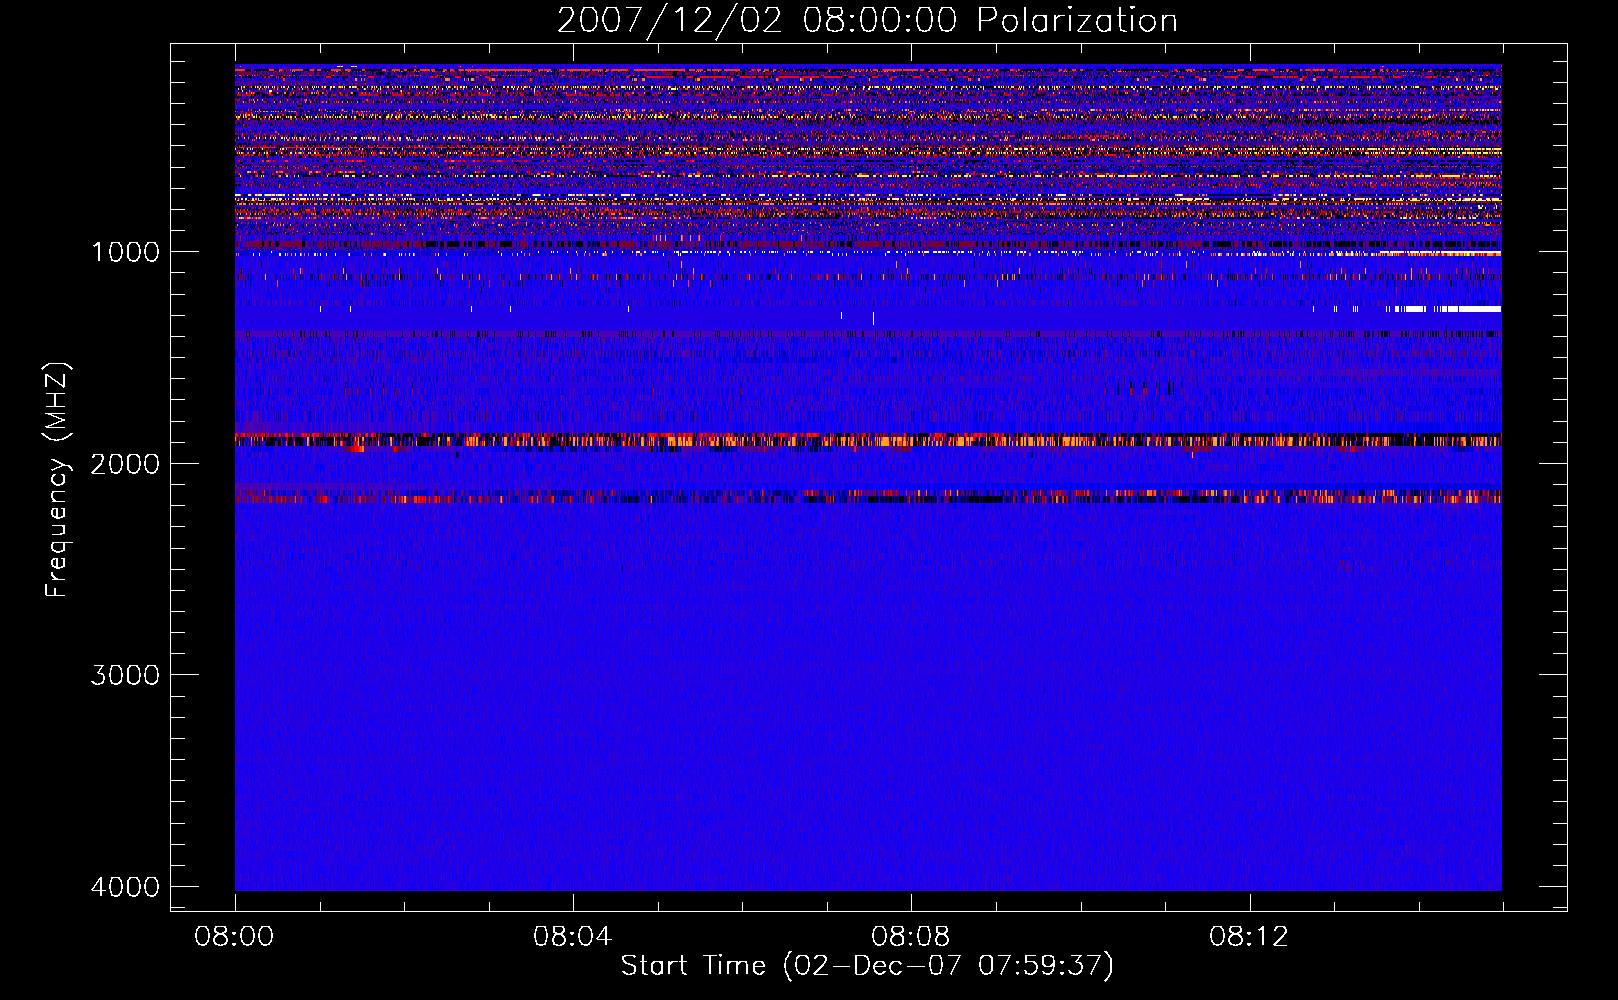Image resolution: width=1618 pixels, height=1000 pixels.
Task: Click the 4000 frequency tick label
Action: click(x=125, y=887)
